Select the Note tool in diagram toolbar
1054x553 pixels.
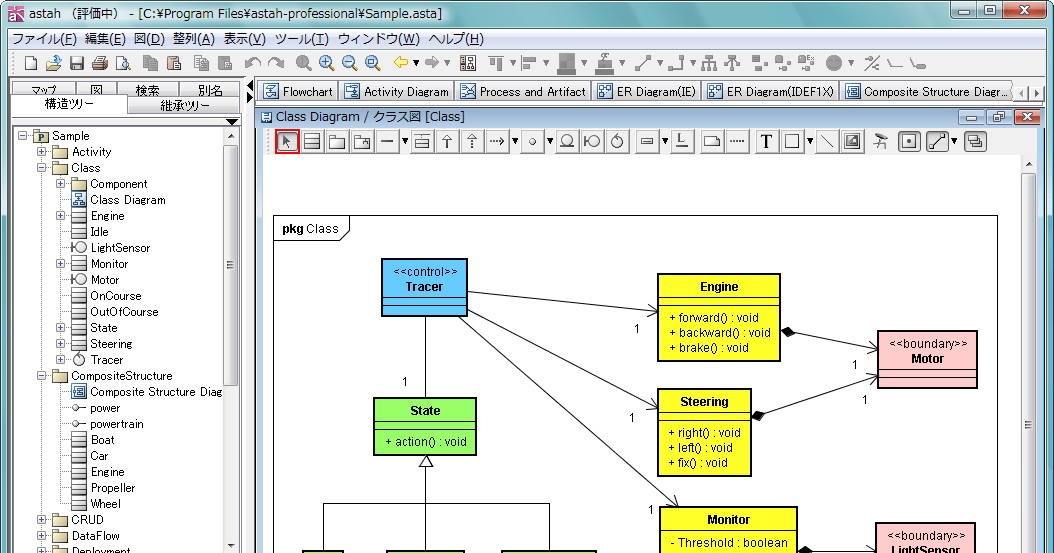[x=711, y=142]
